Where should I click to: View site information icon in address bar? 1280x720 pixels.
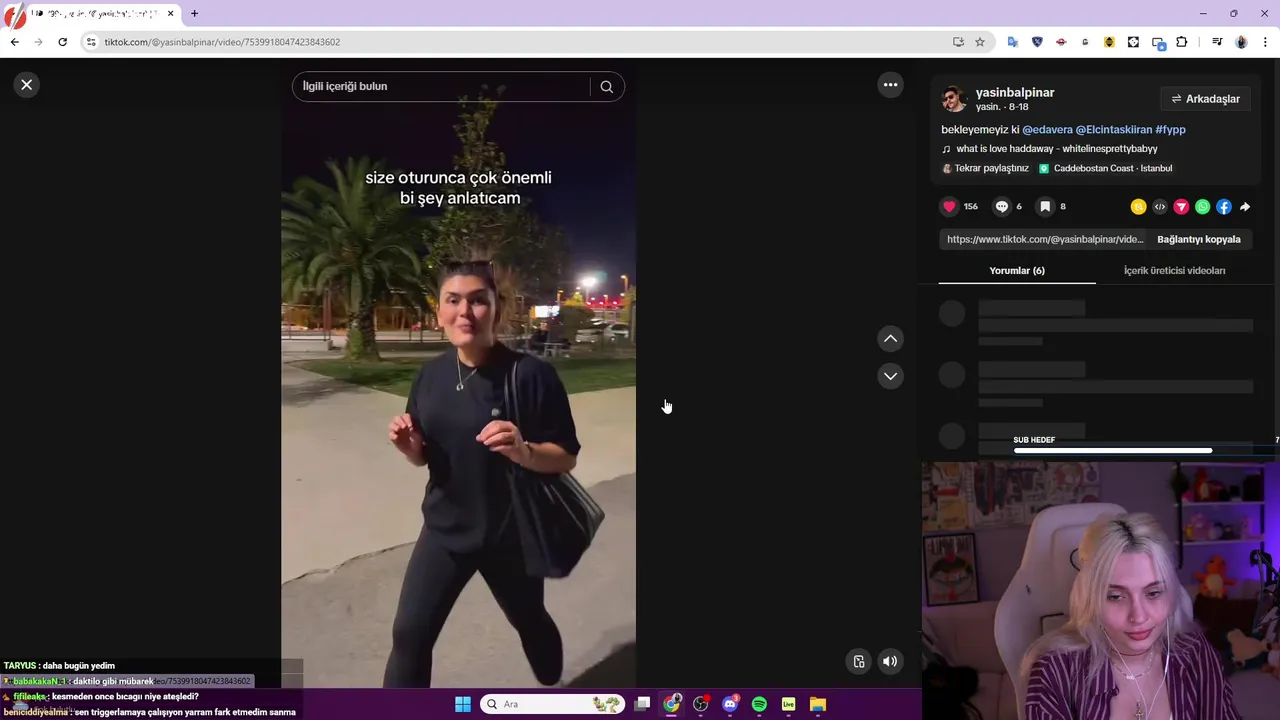pyautogui.click(x=91, y=42)
